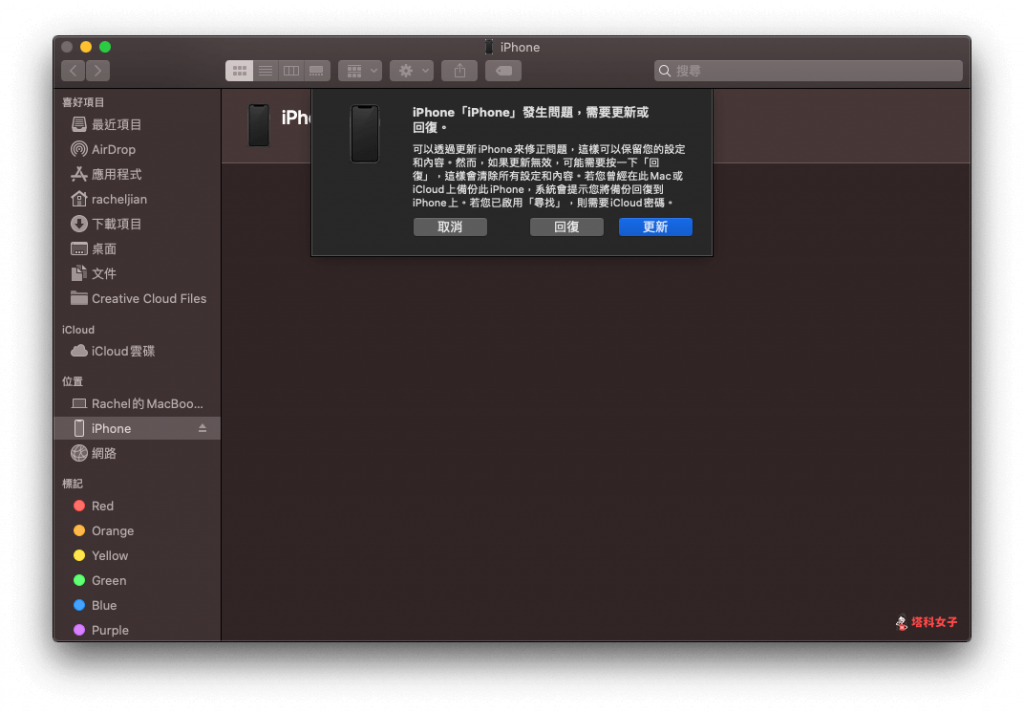
Task: Switch to column view in toolbar
Action: pos(291,71)
